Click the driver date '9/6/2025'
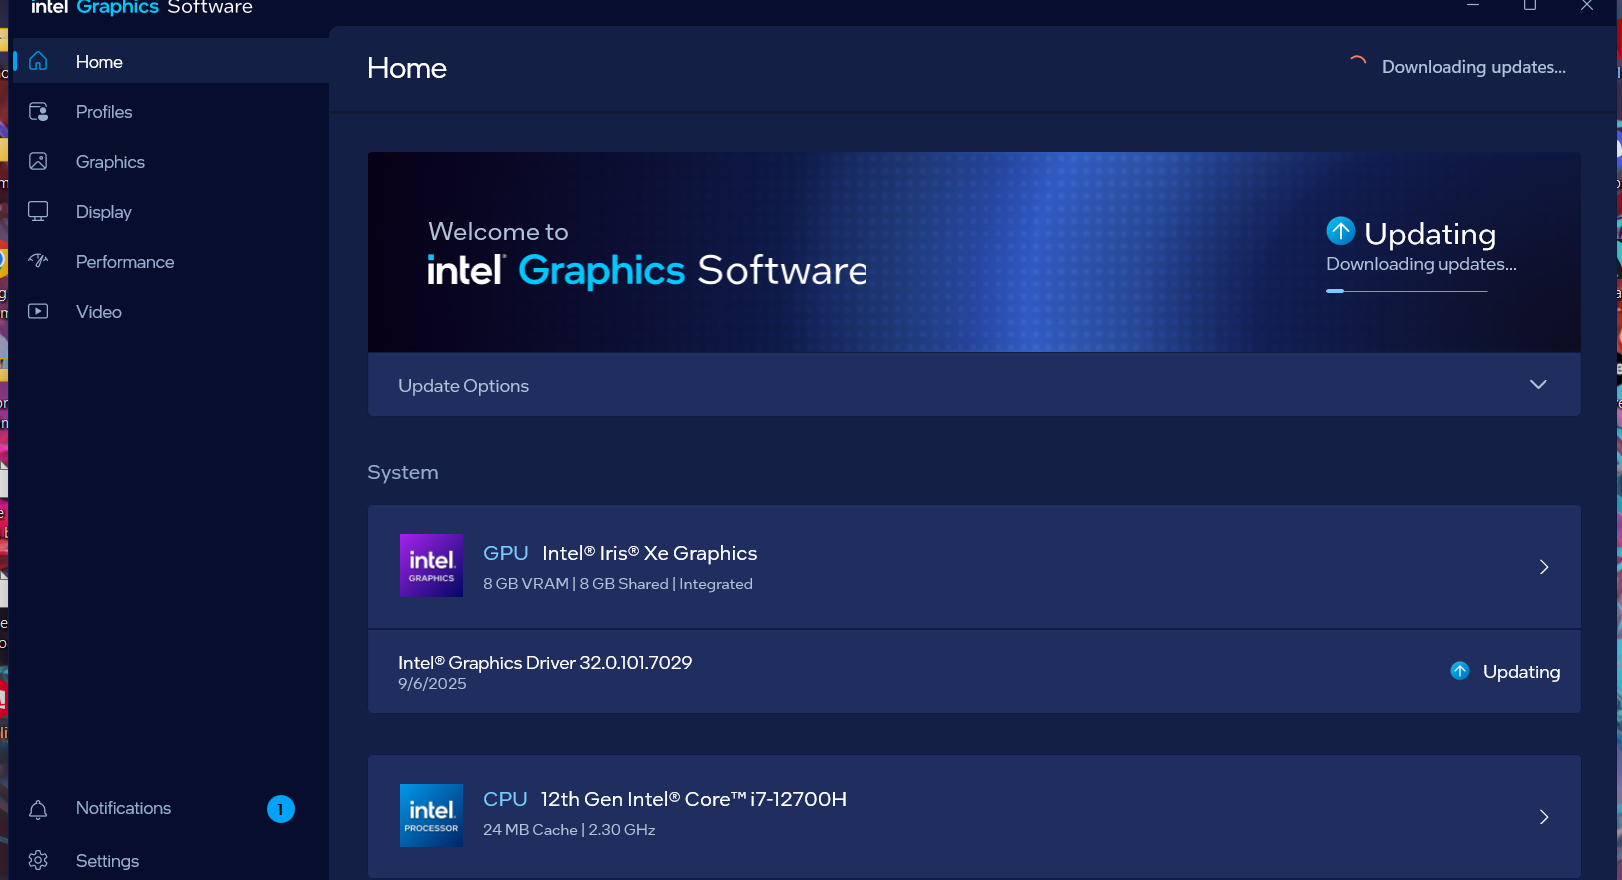The height and width of the screenshot is (880, 1622). pyautogui.click(x=432, y=684)
